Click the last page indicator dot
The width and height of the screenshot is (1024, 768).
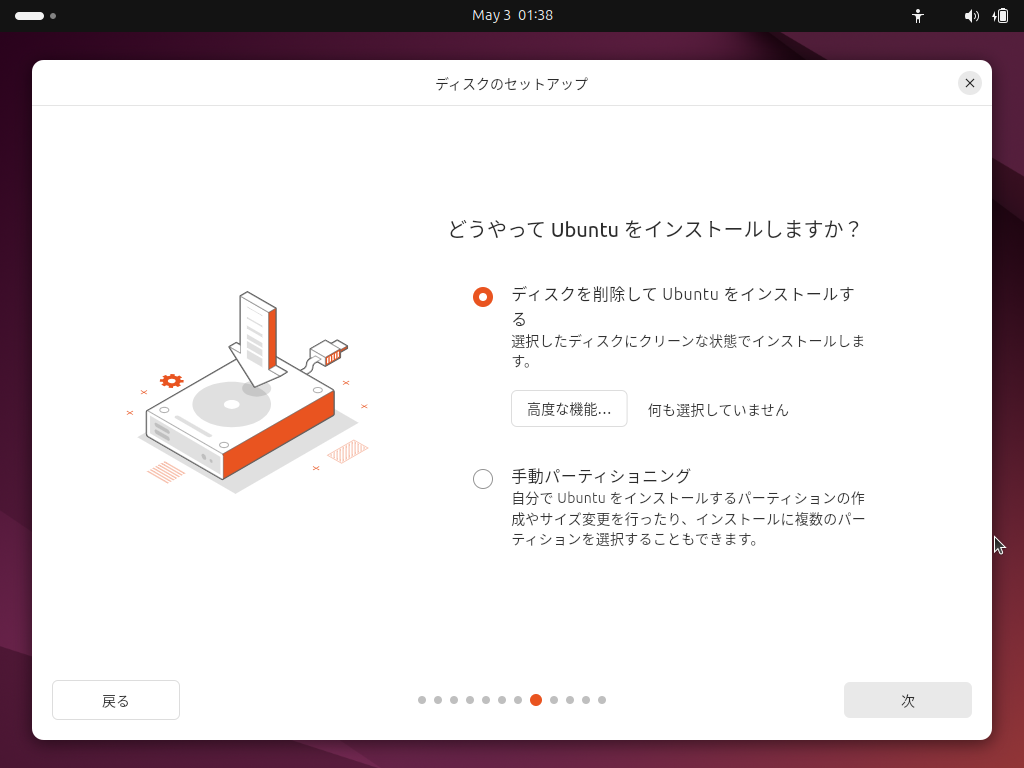coord(602,700)
